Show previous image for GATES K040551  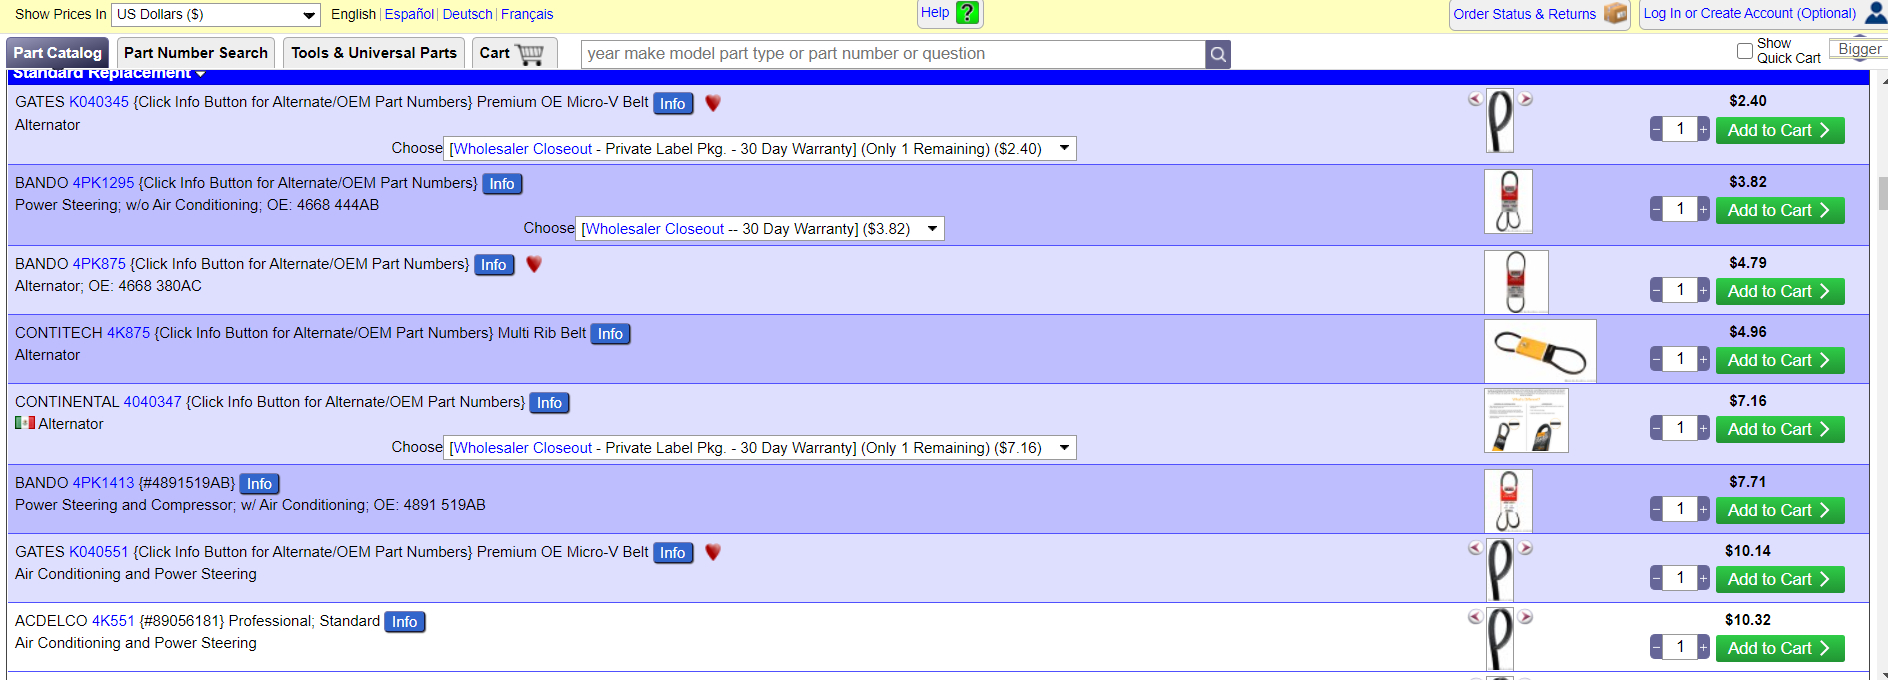[1475, 548]
